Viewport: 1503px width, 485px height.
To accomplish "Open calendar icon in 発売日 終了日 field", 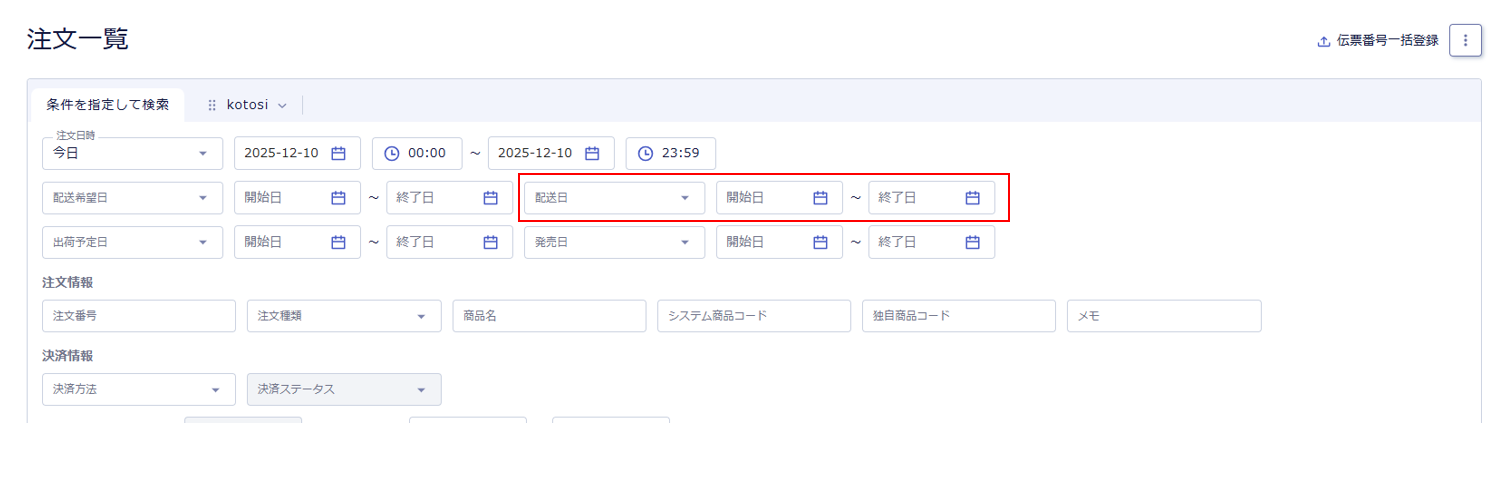I will [972, 242].
